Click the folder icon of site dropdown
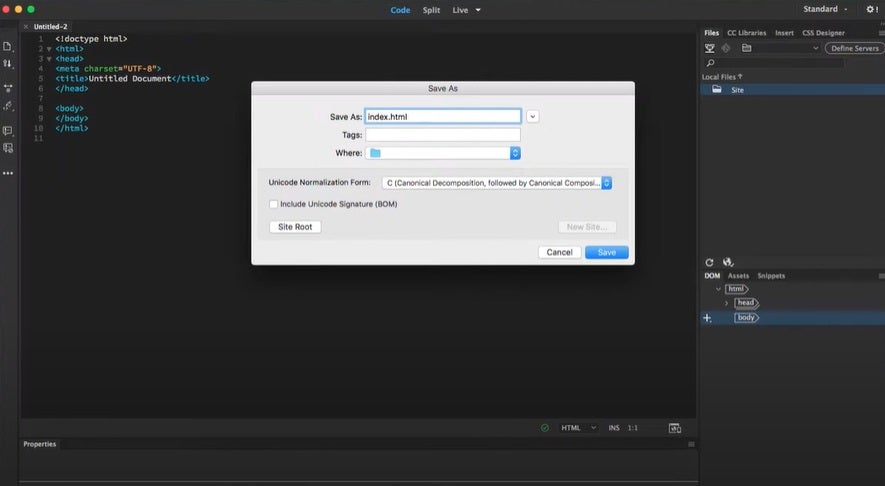Screen dimensions: 885x486 coord(746,48)
